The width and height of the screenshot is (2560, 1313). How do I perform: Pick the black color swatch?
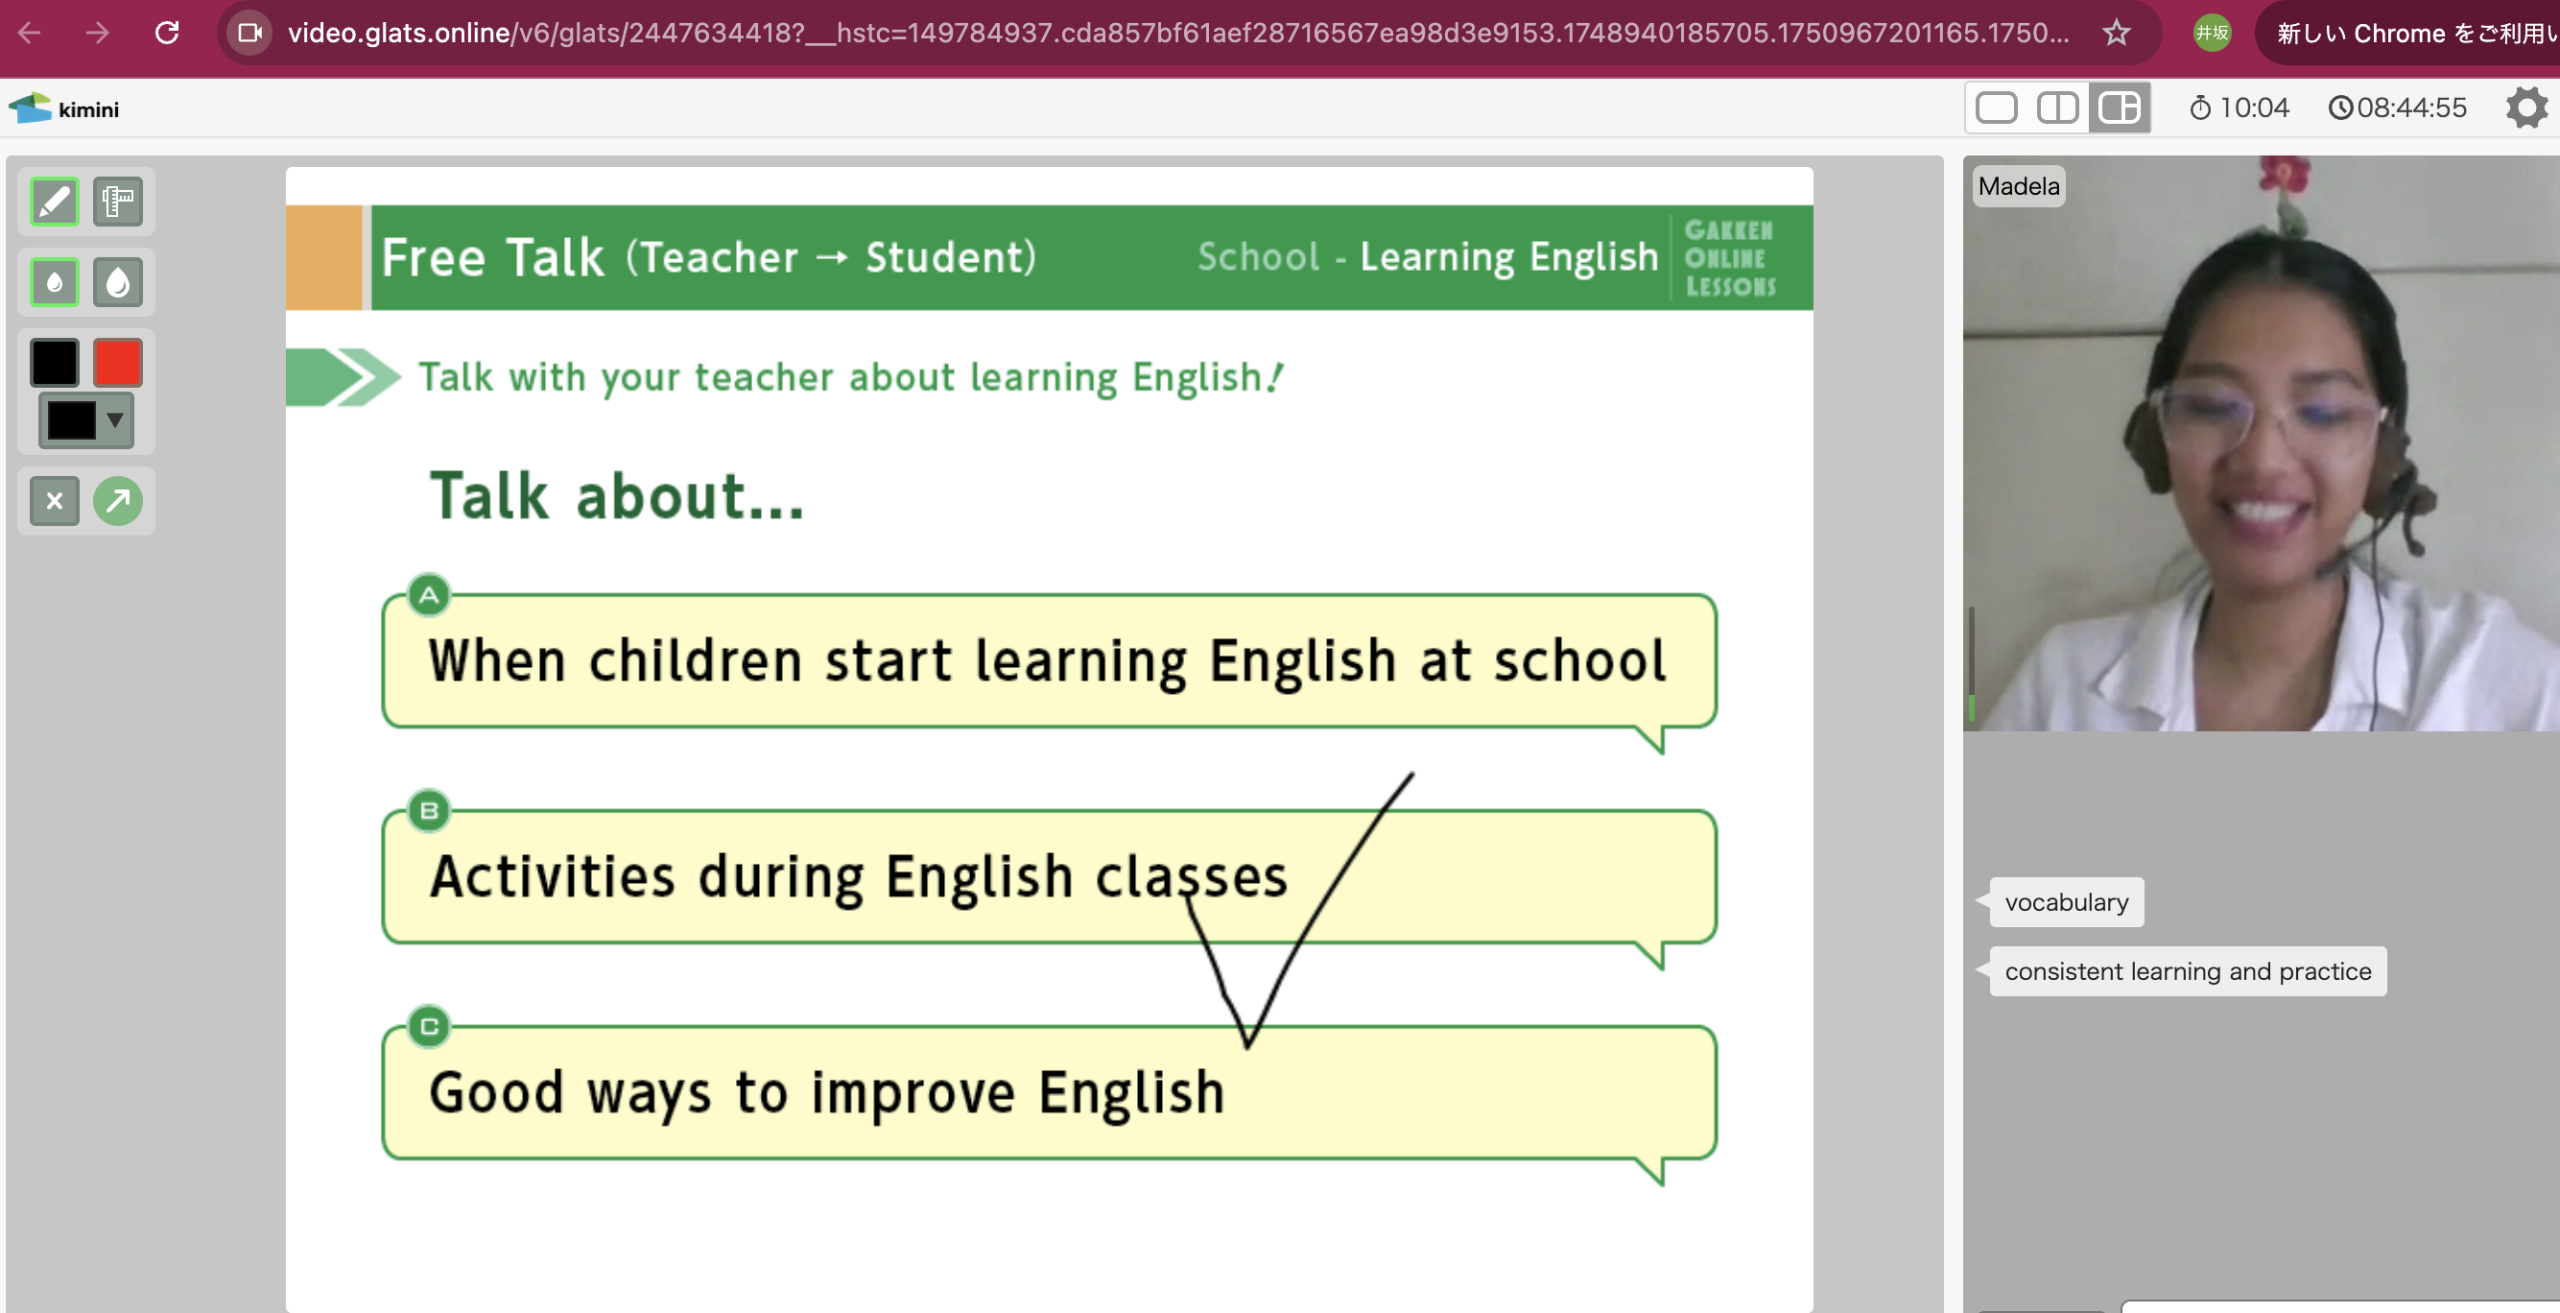click(54, 362)
